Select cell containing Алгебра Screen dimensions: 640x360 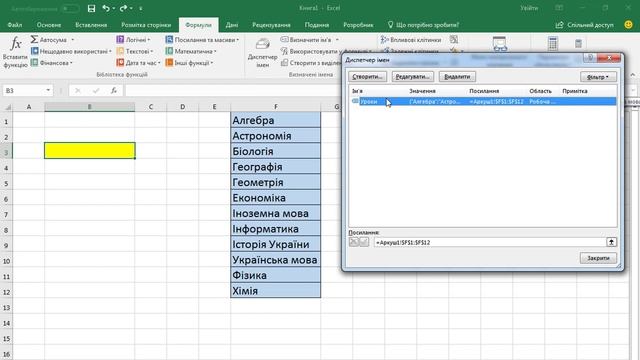pyautogui.click(x=276, y=120)
